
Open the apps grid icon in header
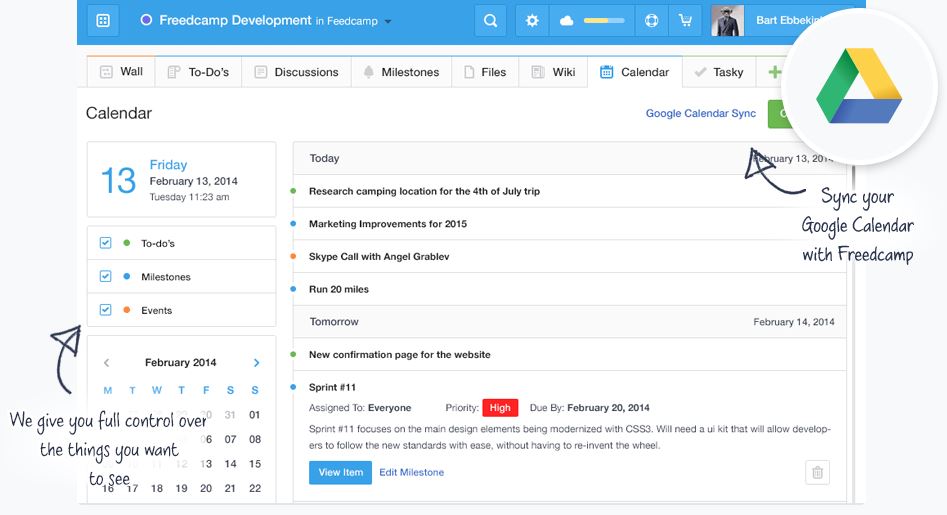point(103,21)
